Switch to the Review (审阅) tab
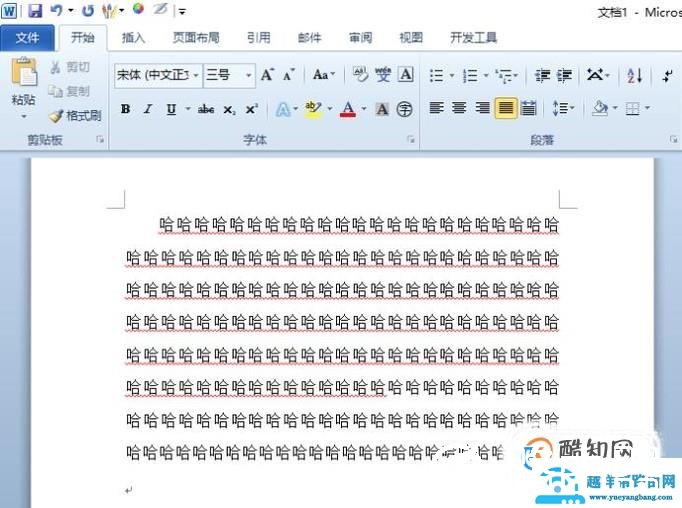 pos(361,38)
